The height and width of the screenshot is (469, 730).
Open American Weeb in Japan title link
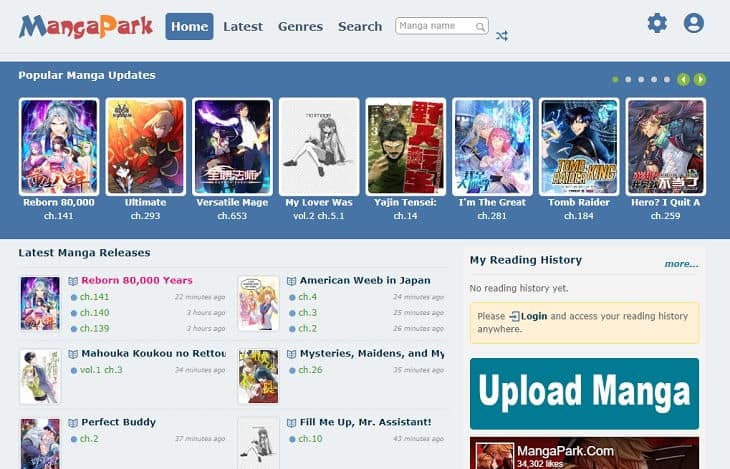coord(365,280)
